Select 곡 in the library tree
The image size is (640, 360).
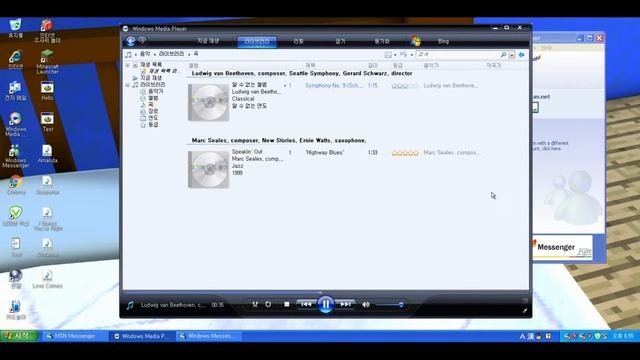(x=150, y=104)
